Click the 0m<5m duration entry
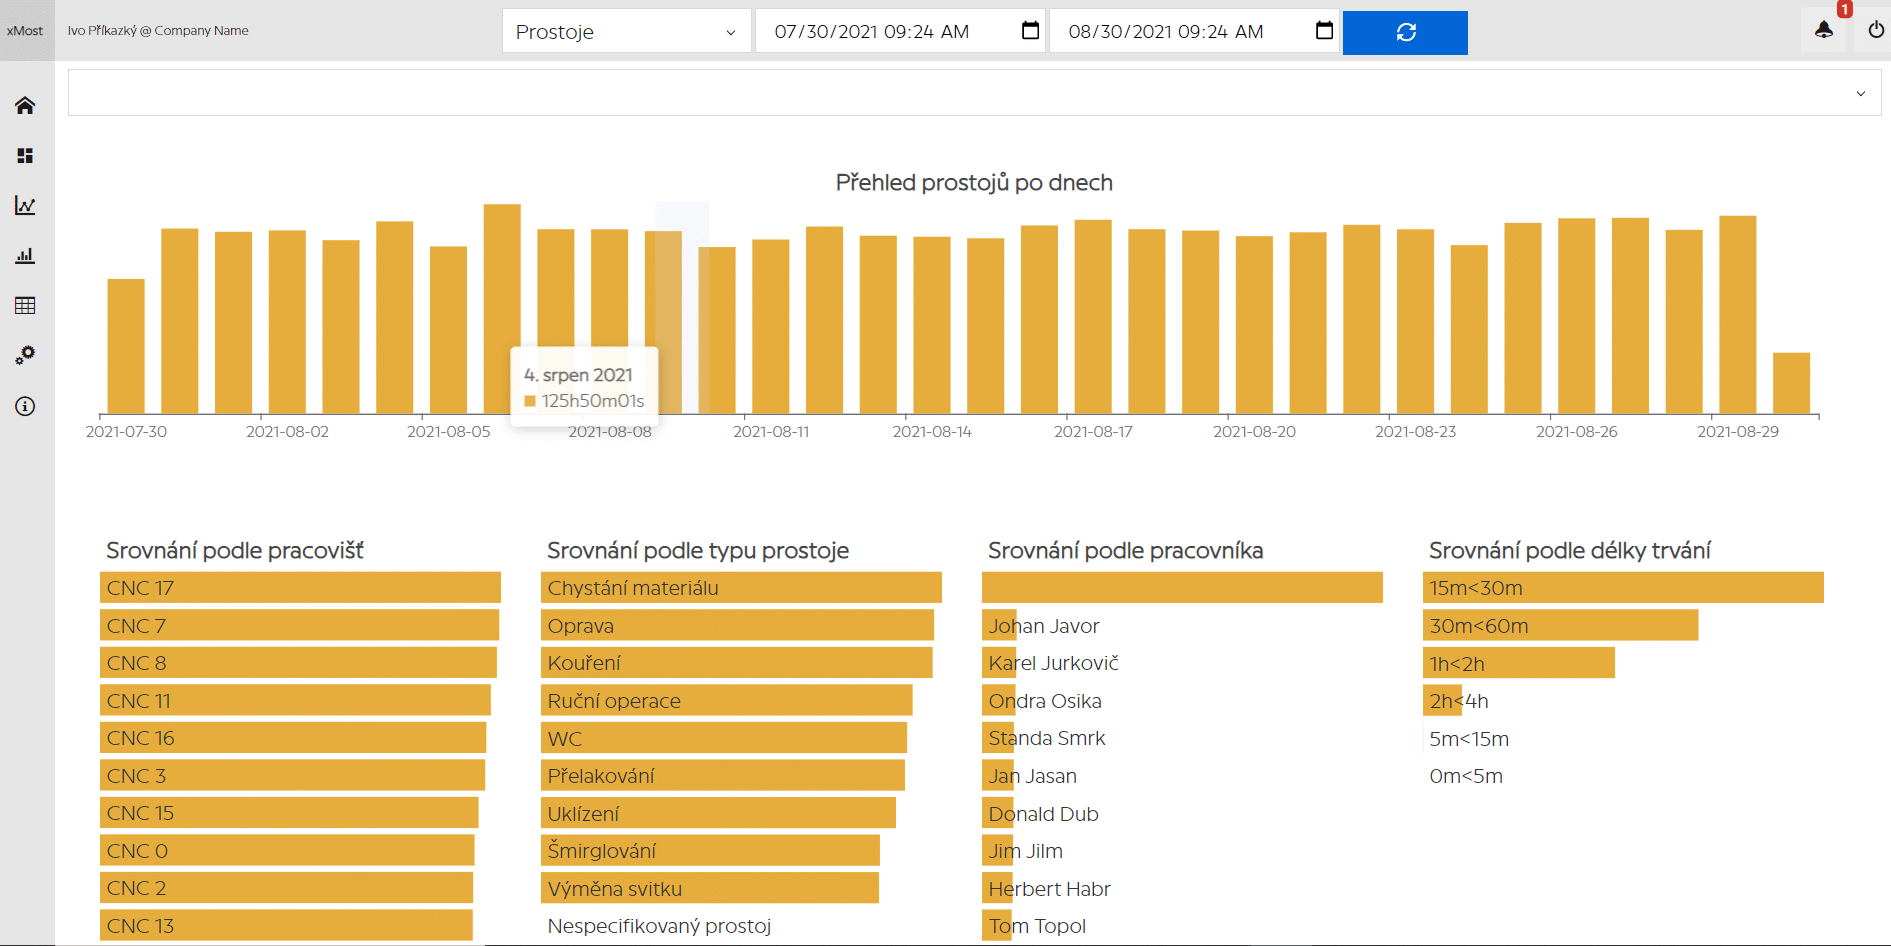This screenshot has height=946, width=1891. [1466, 776]
